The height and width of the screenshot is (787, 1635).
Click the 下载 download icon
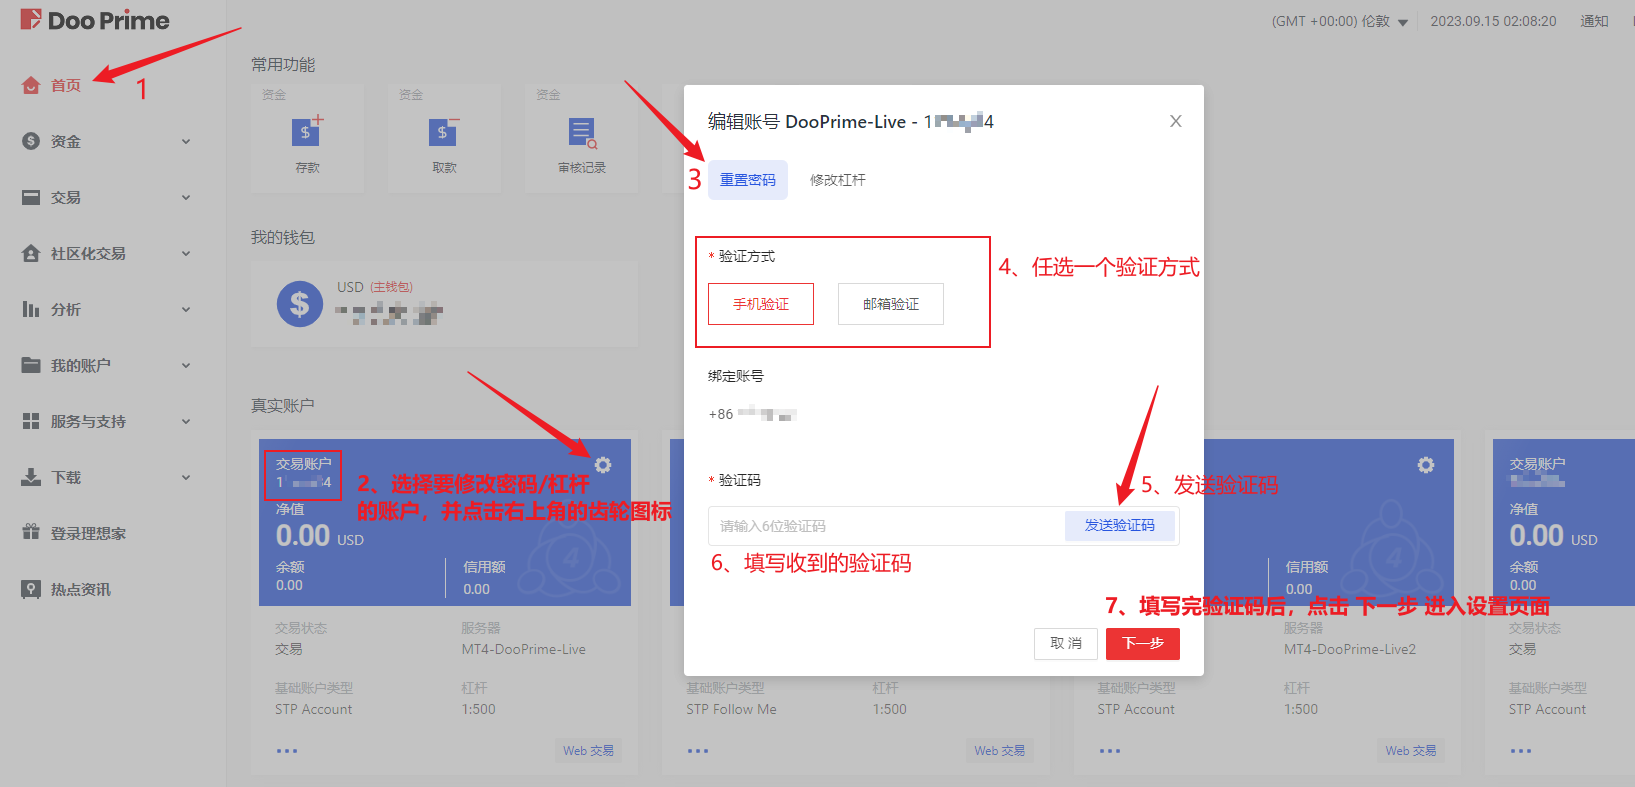pos(31,477)
